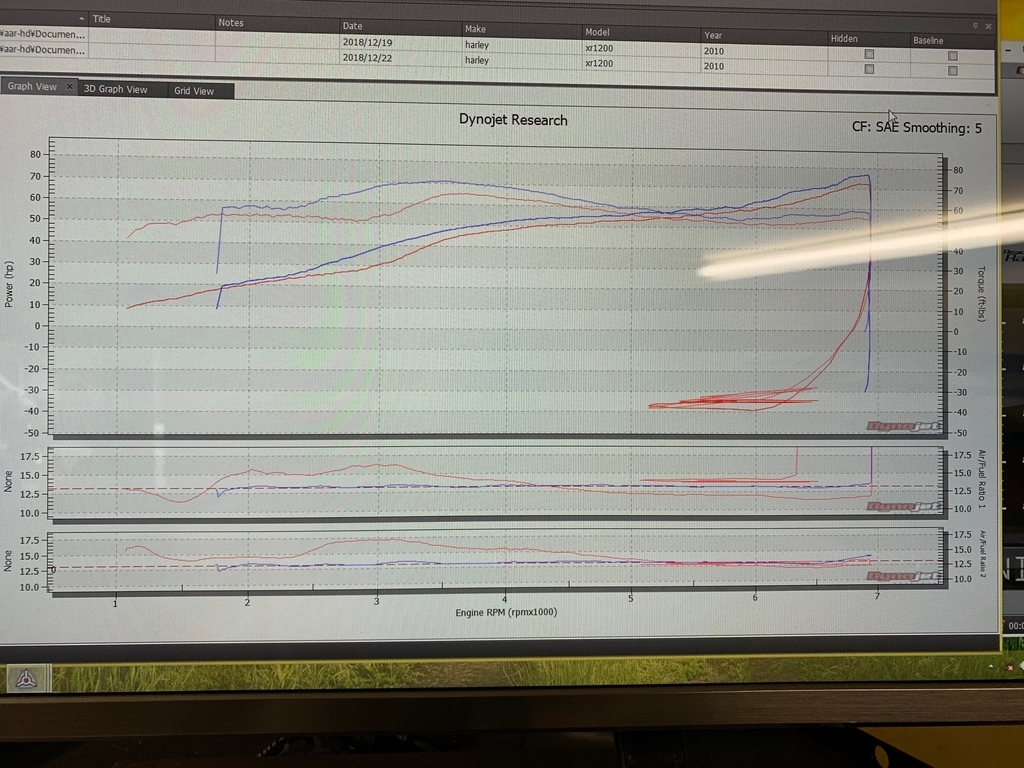Click sort arrow beside Title header
The image size is (1024, 768).
[x=82, y=18]
